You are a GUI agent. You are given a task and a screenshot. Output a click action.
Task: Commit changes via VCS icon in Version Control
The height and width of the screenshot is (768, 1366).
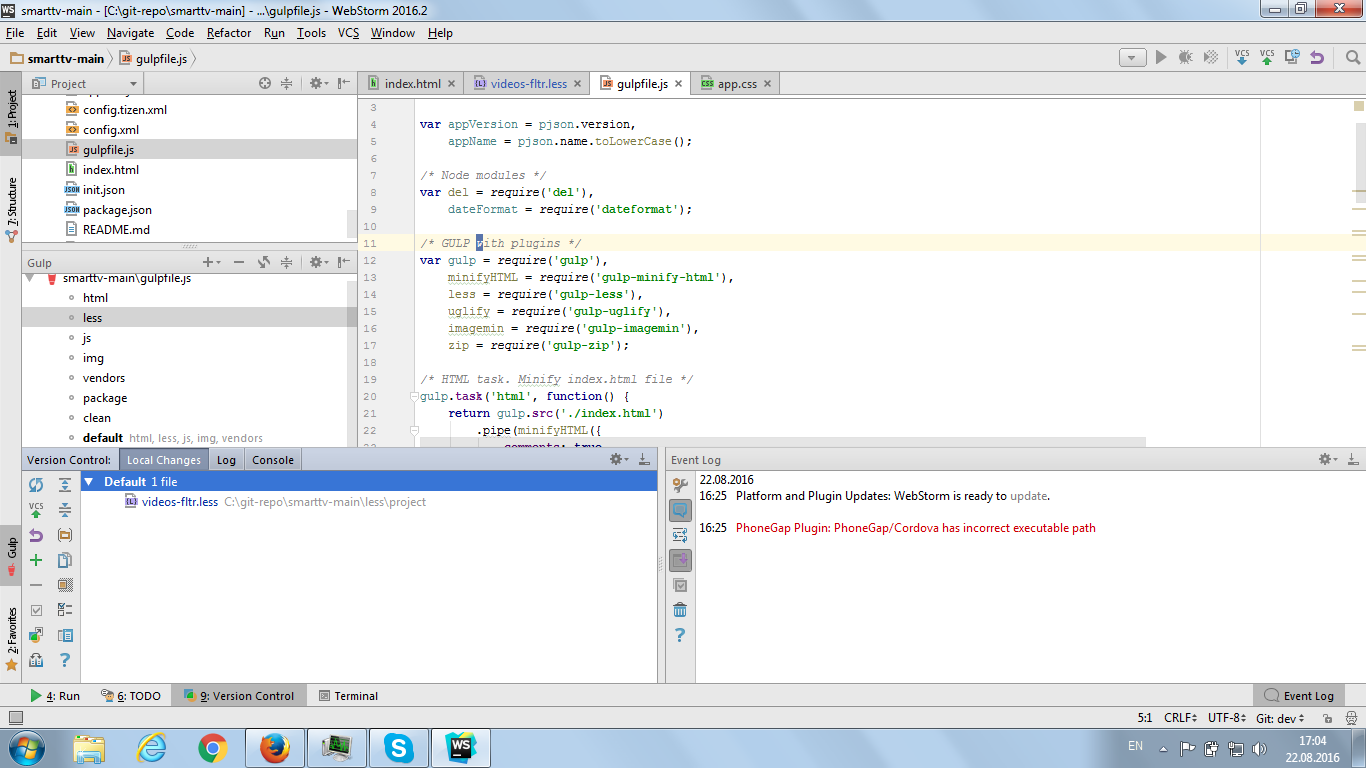coord(36,510)
